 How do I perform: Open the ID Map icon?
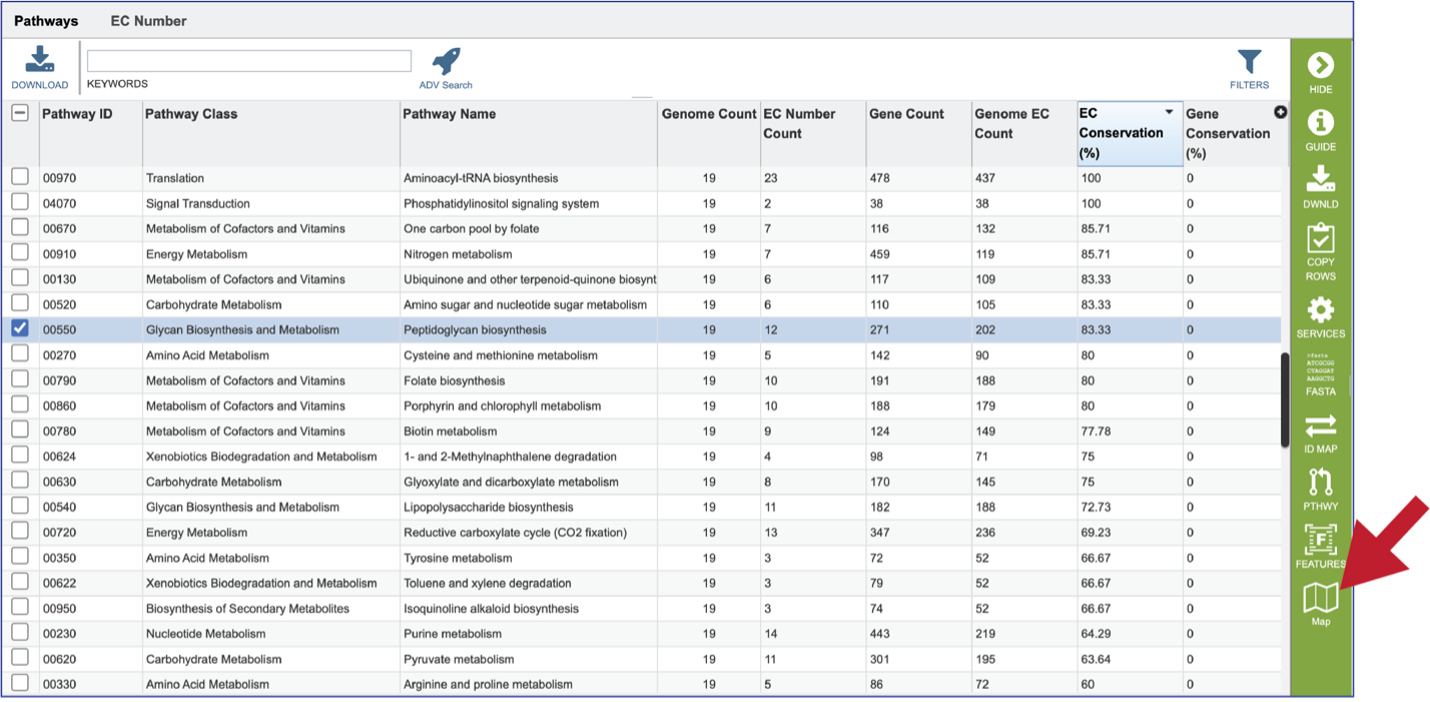[1320, 426]
